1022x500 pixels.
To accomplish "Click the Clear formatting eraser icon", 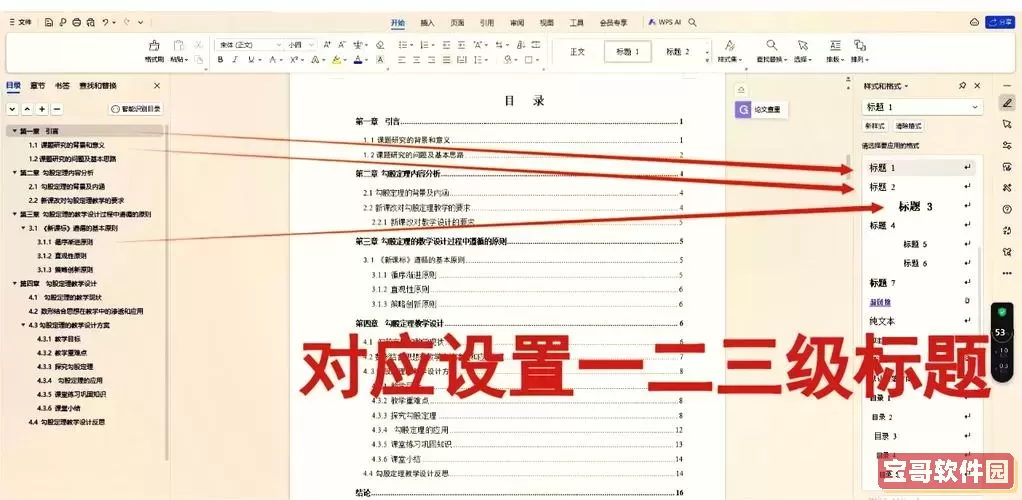I will coord(380,44).
